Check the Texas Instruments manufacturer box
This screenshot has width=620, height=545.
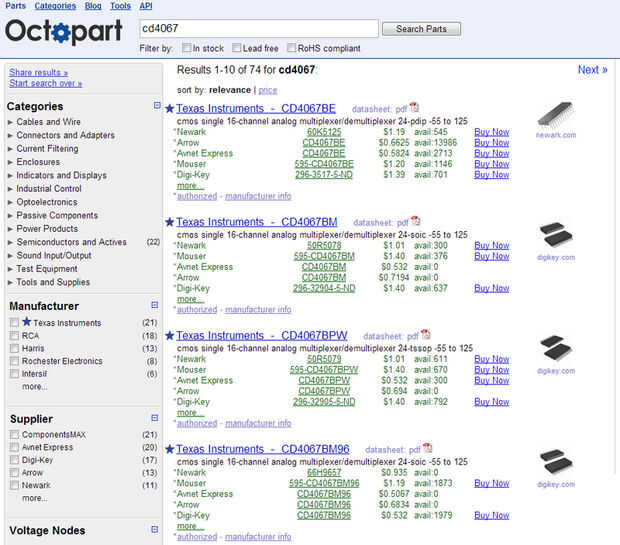point(14,323)
